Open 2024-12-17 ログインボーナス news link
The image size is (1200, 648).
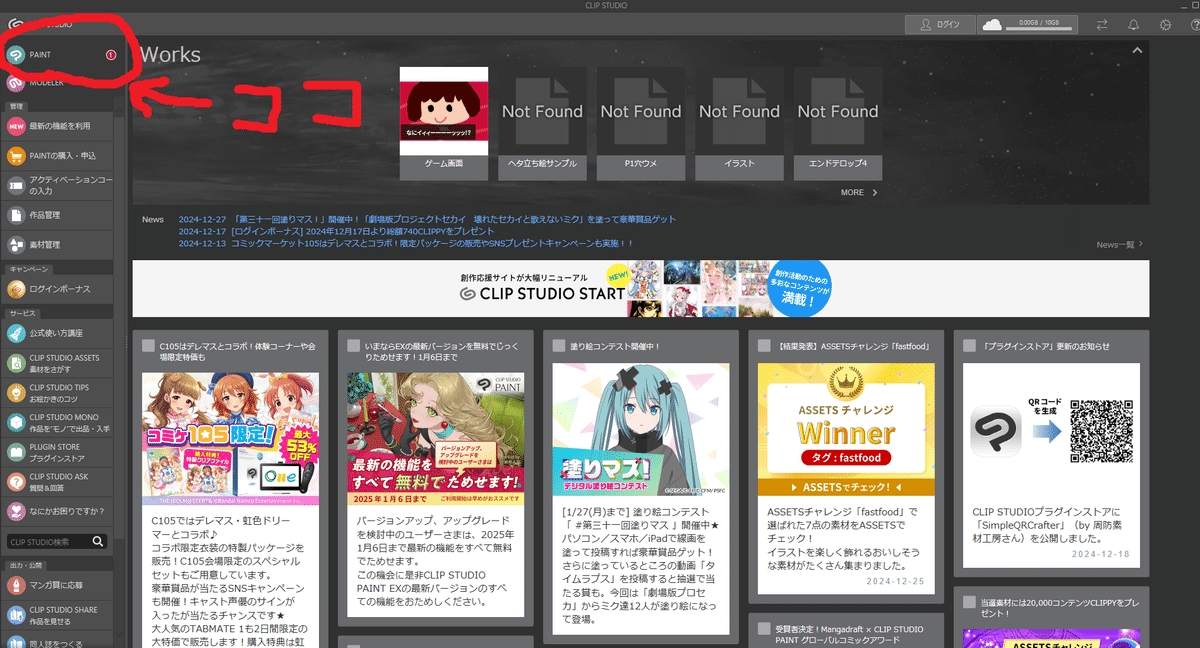tap(336, 231)
